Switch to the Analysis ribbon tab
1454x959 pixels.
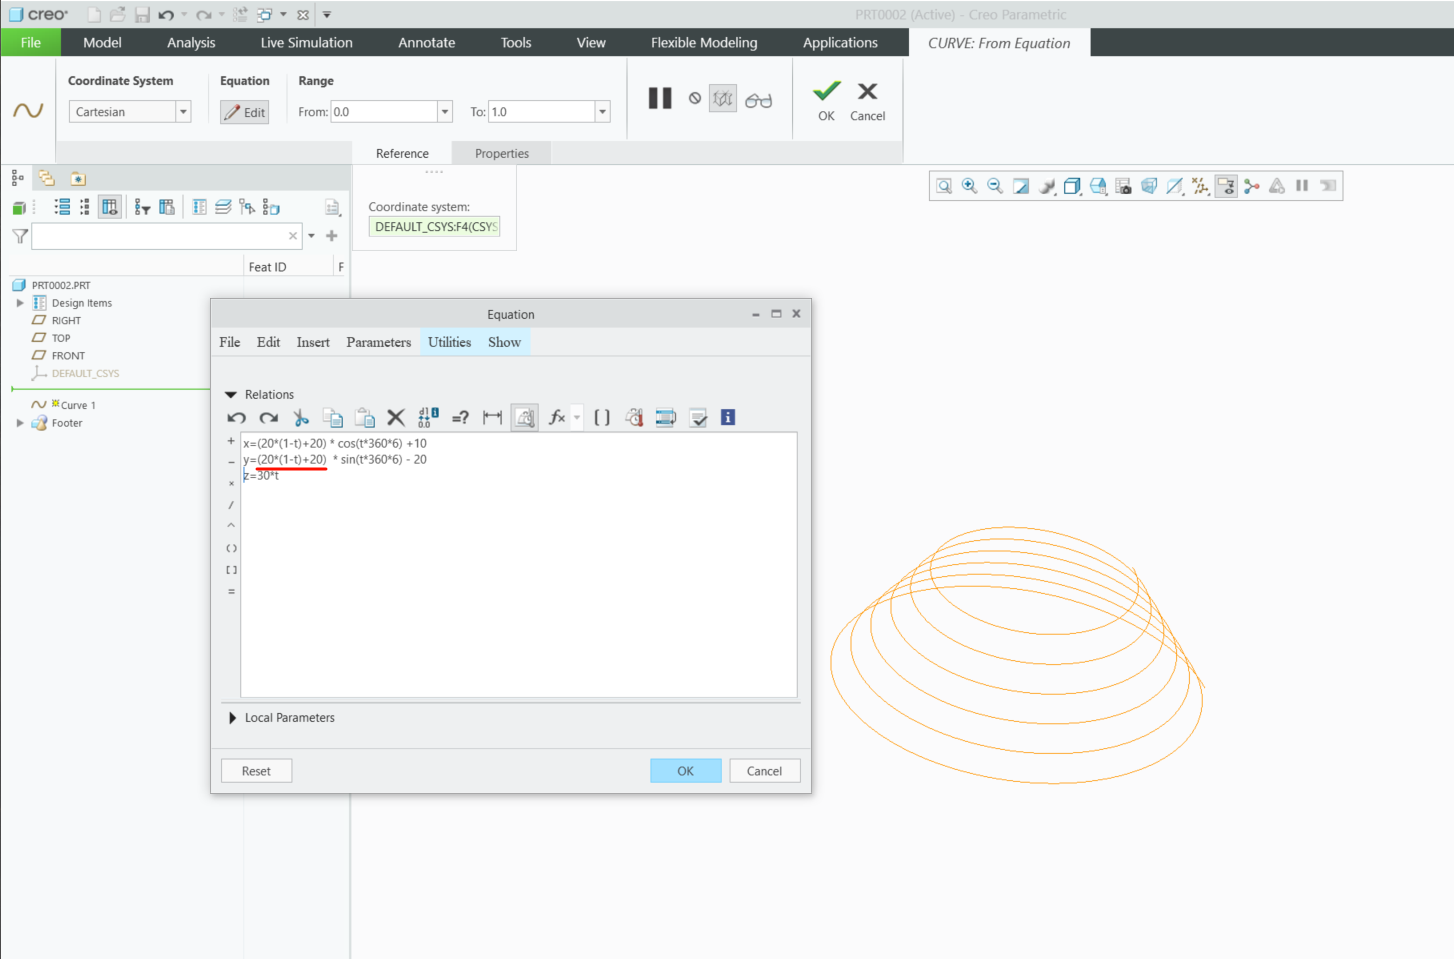click(x=191, y=42)
